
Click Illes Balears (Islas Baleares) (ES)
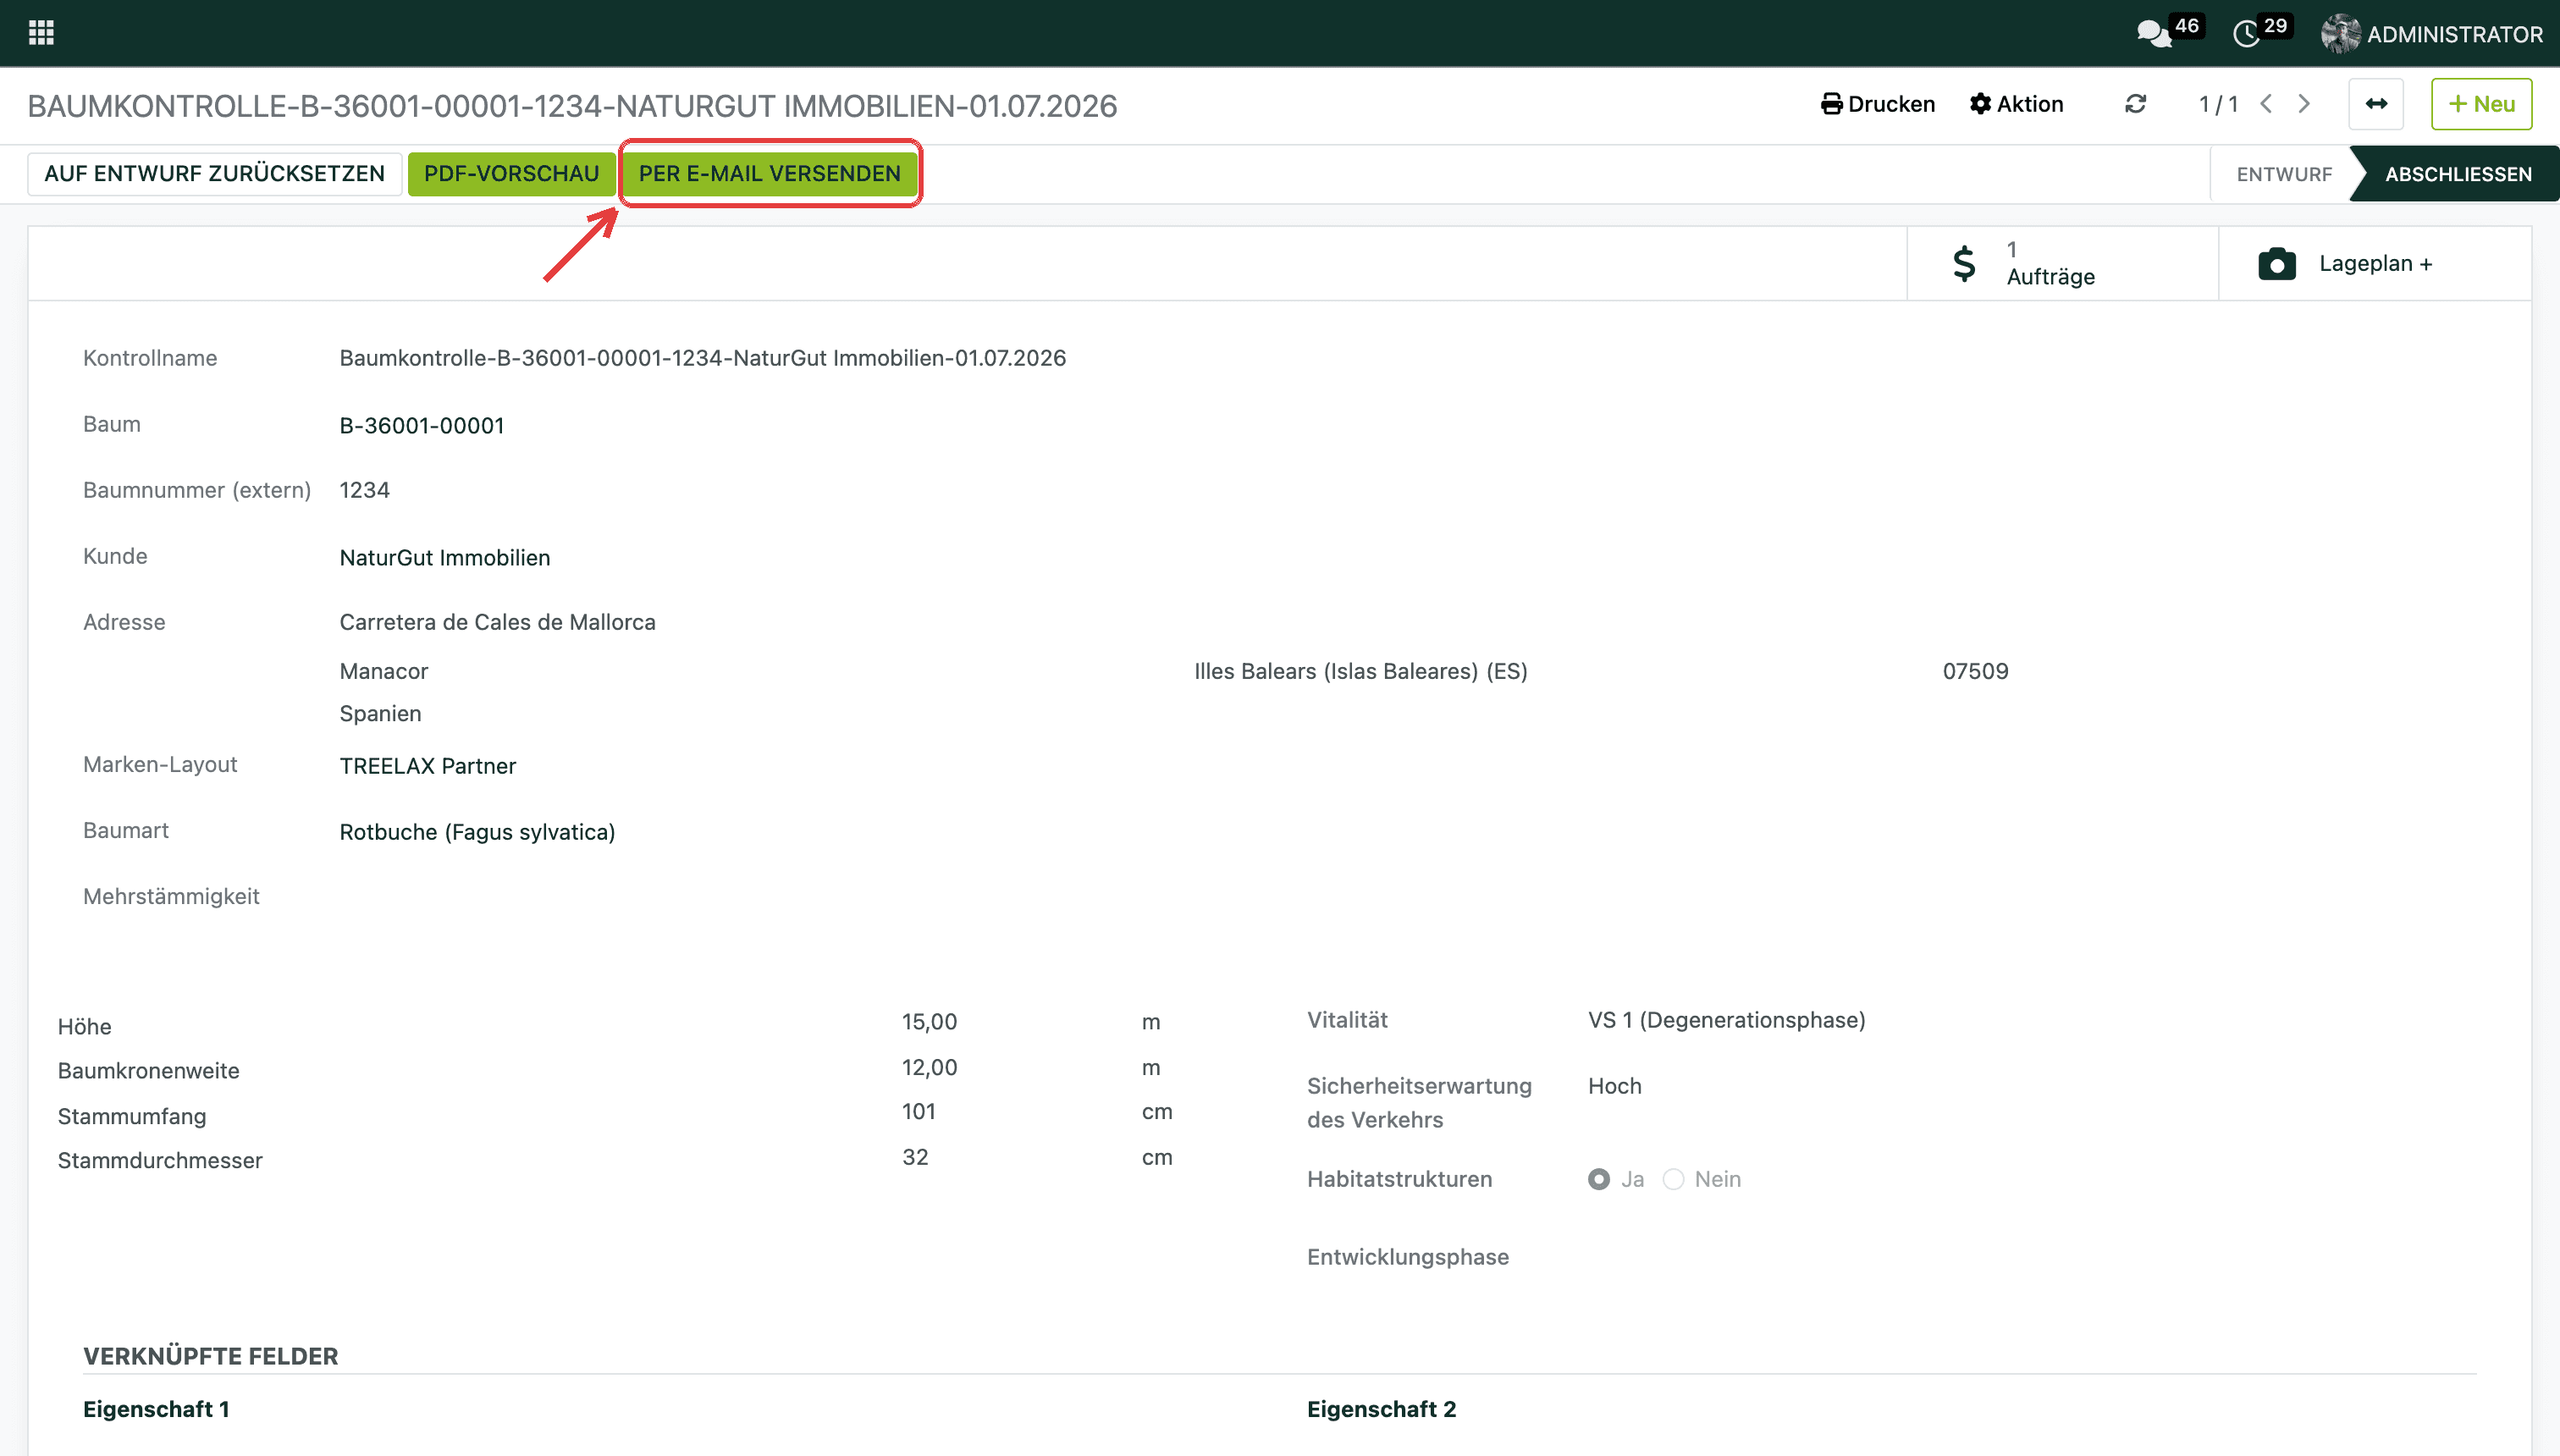tap(1361, 671)
